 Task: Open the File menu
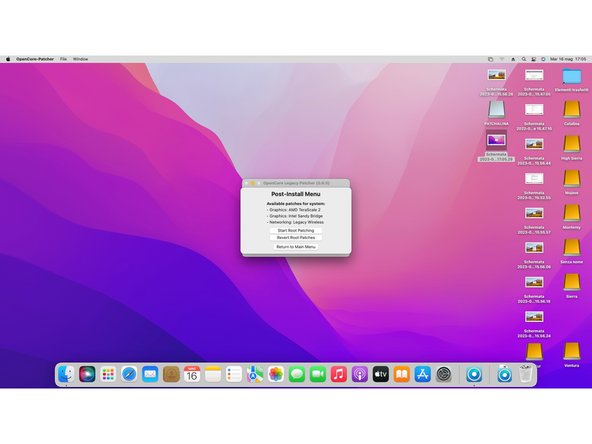coord(63,59)
